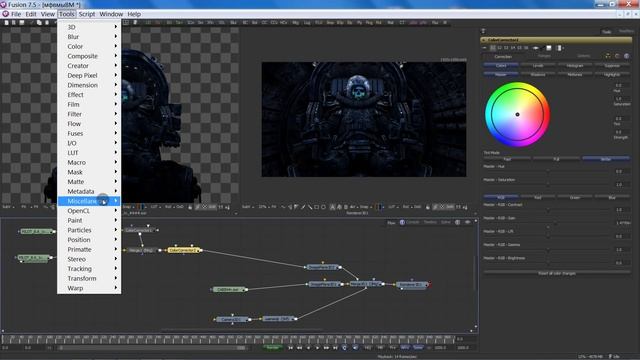Click Reset all color changes

[557, 273]
